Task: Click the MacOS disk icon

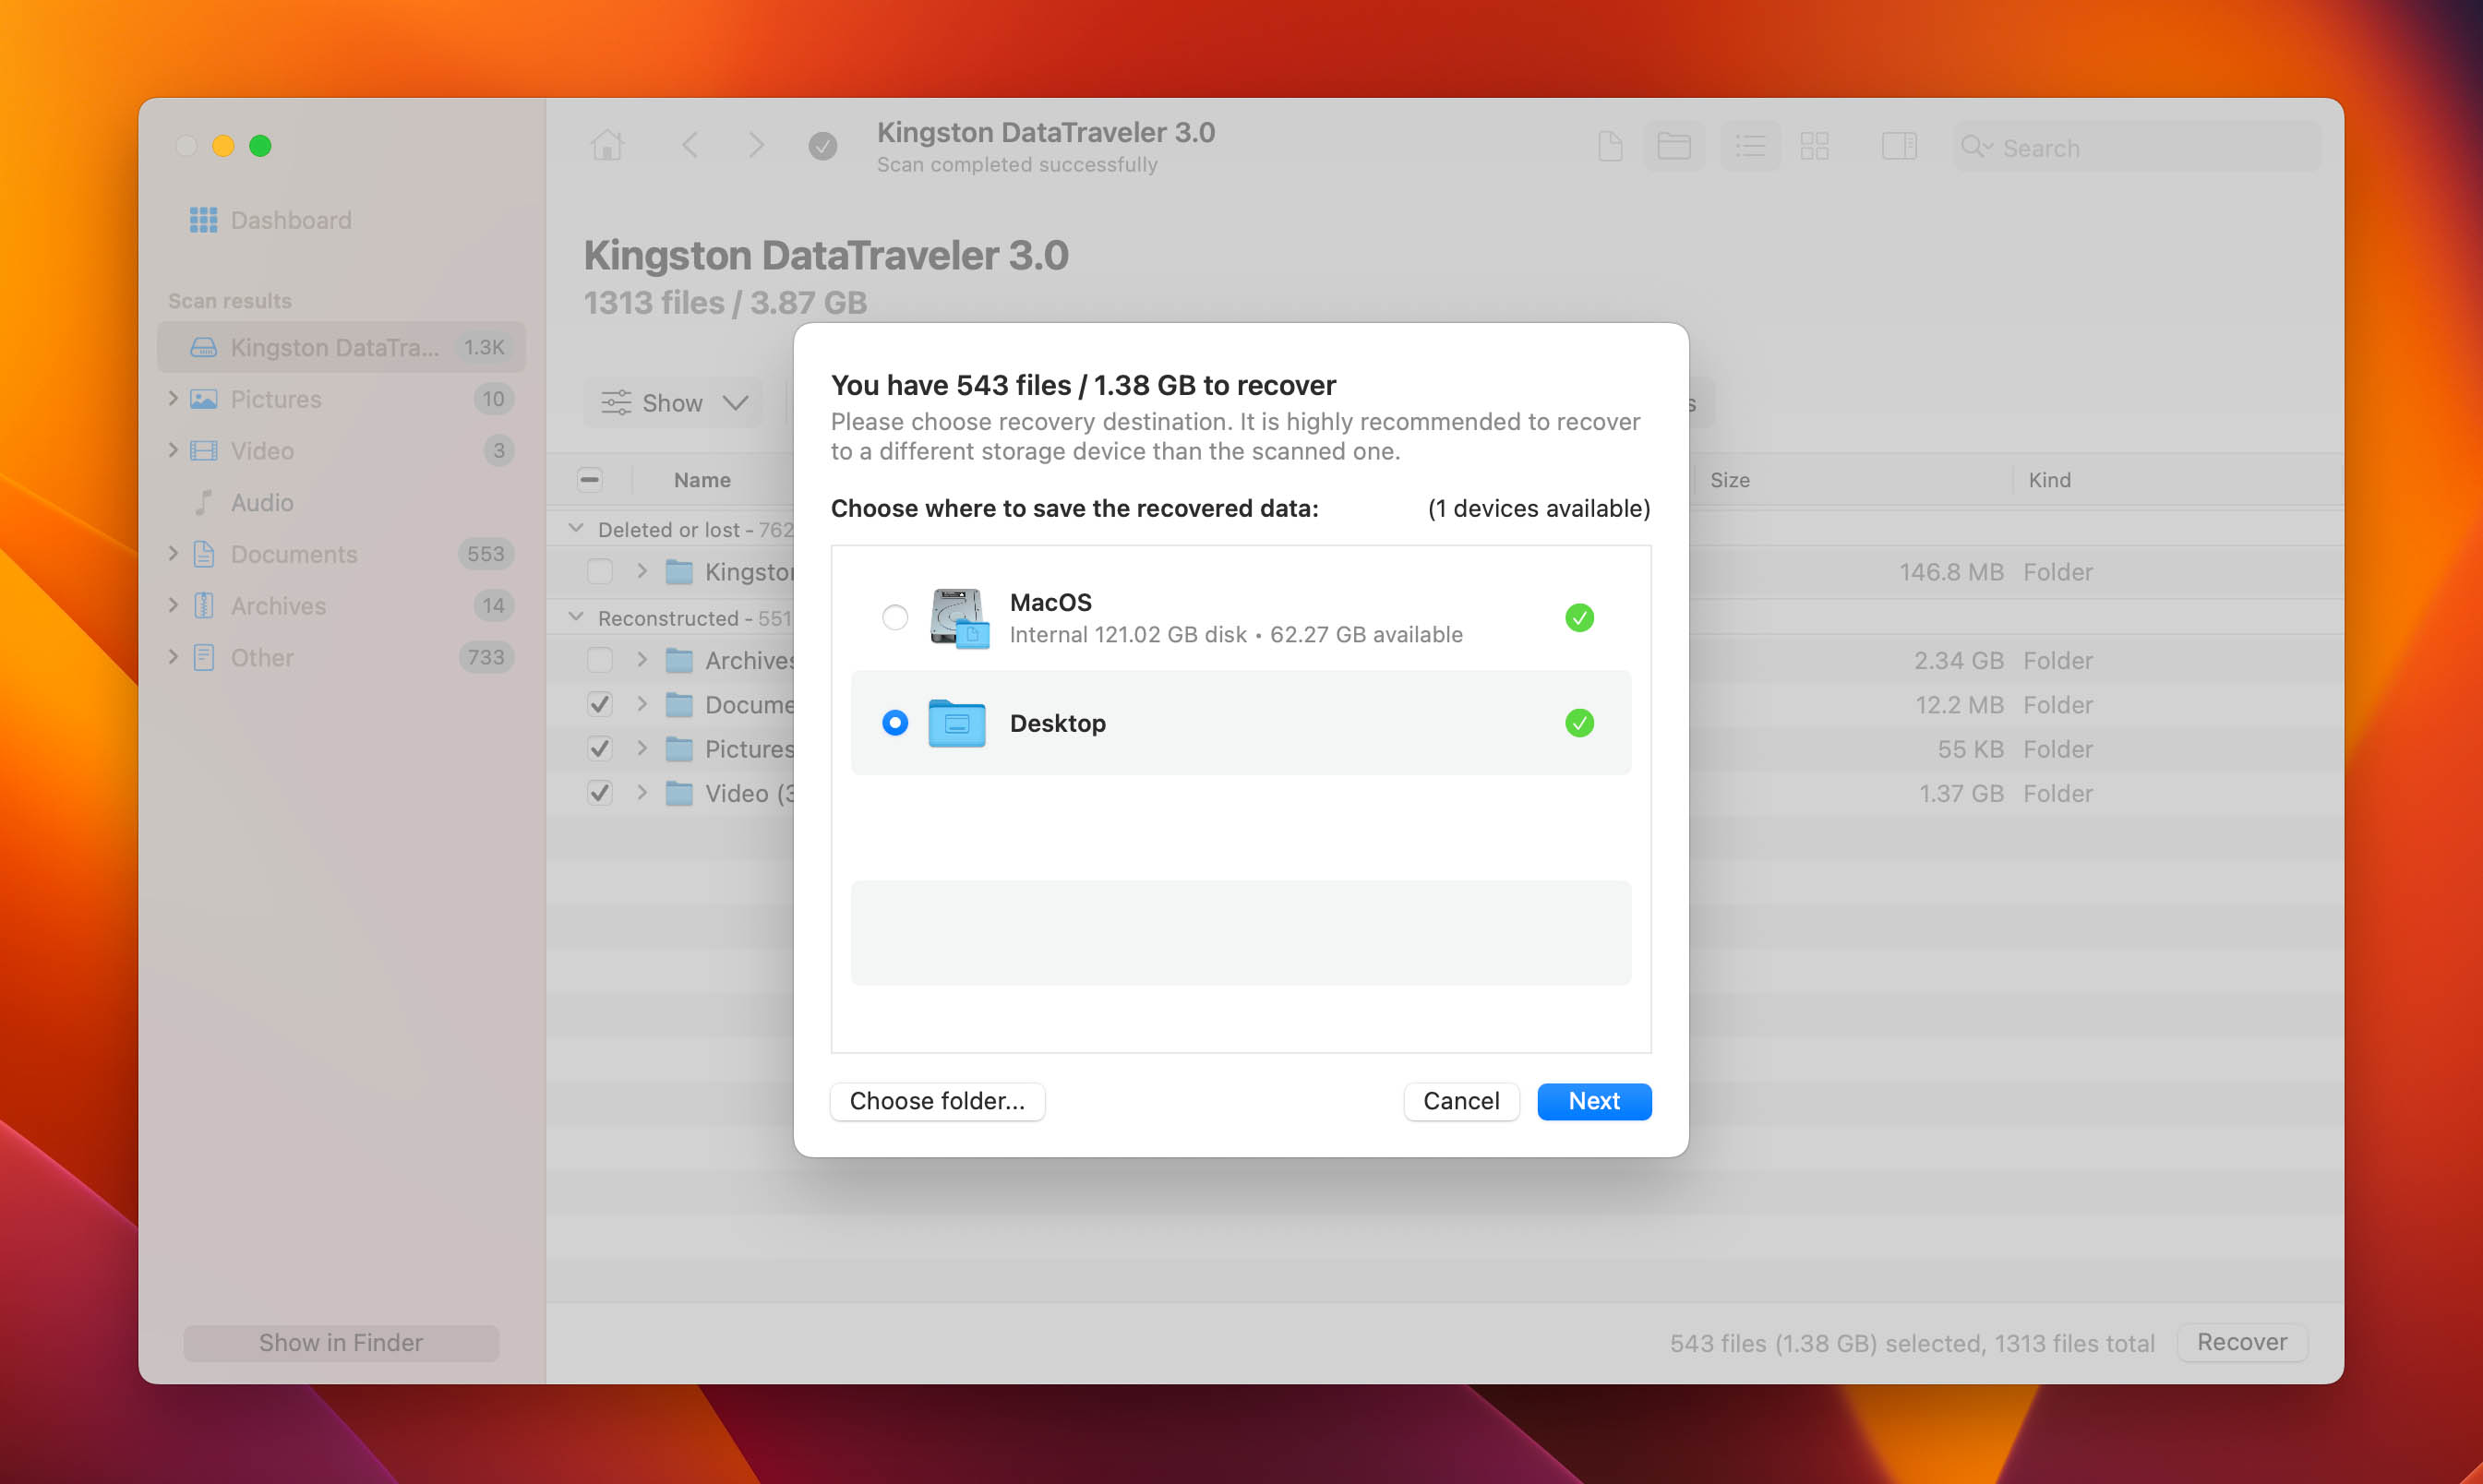Action: (958, 618)
